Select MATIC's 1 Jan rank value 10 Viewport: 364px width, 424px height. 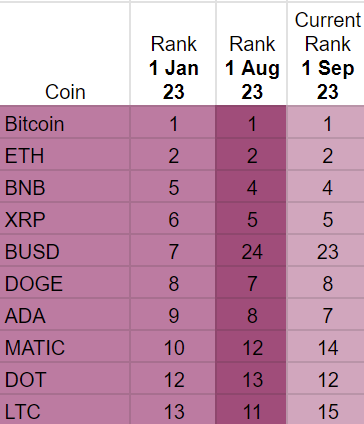(x=173, y=346)
